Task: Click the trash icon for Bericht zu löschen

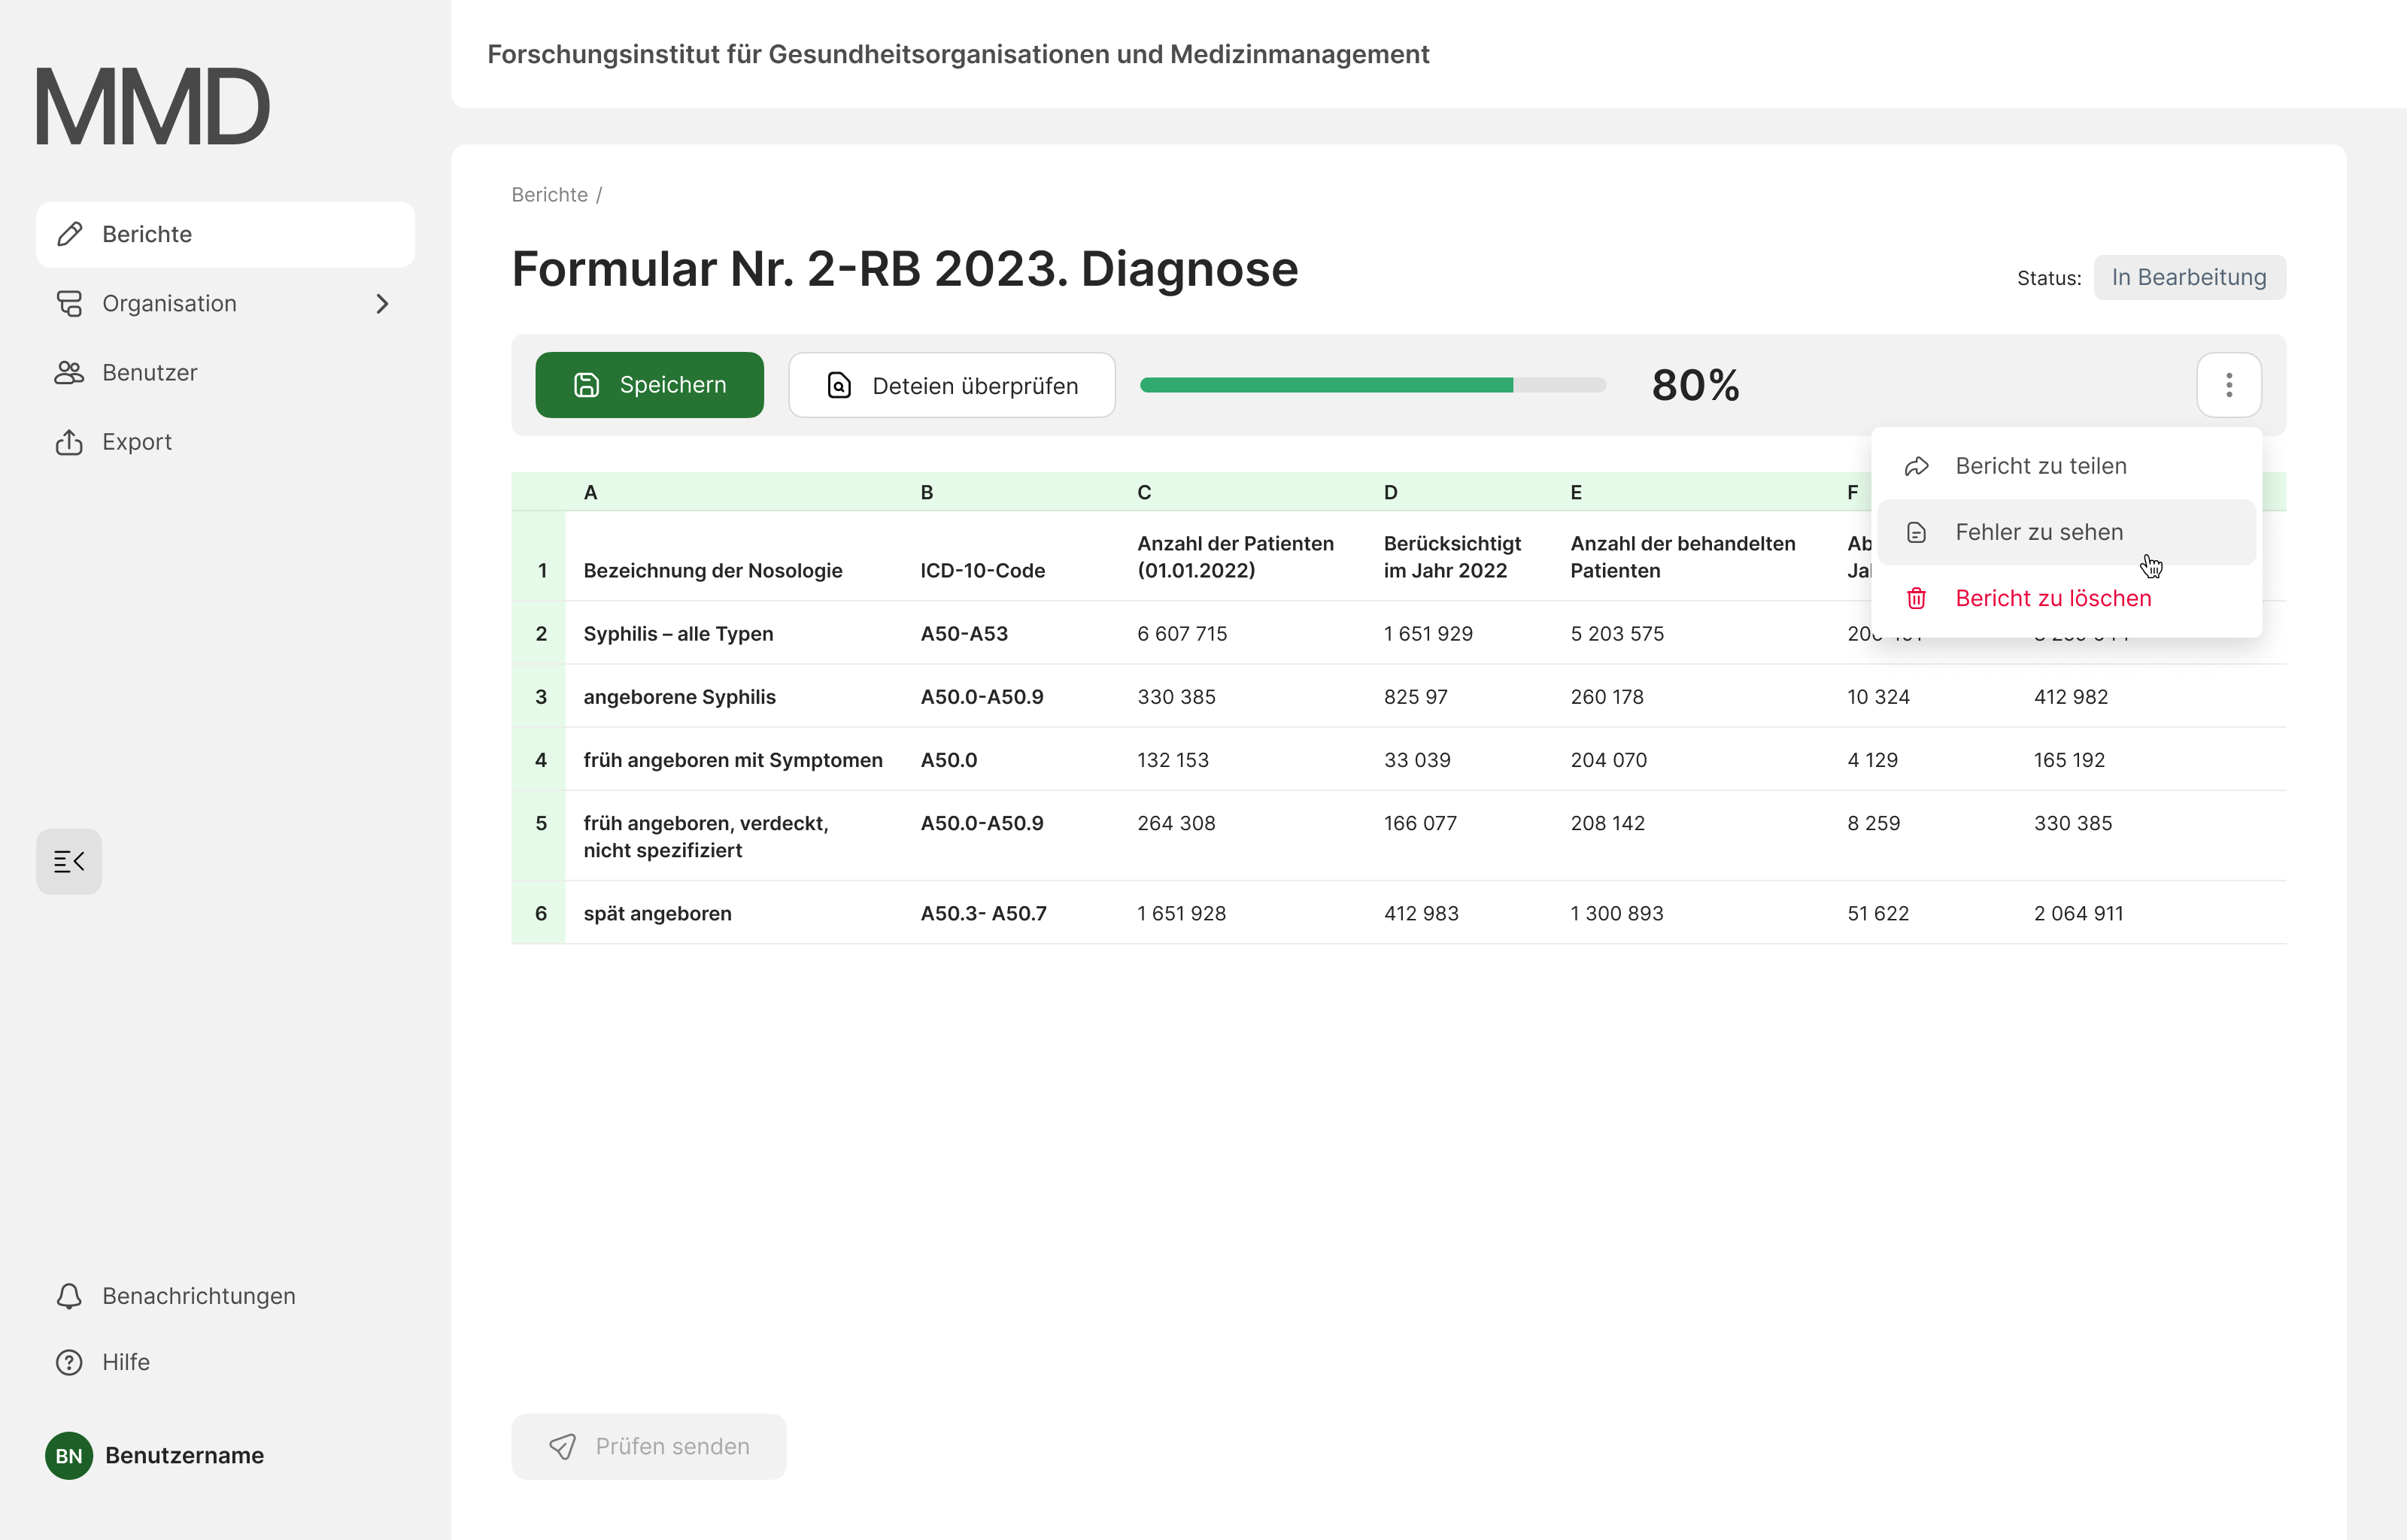Action: [1916, 598]
